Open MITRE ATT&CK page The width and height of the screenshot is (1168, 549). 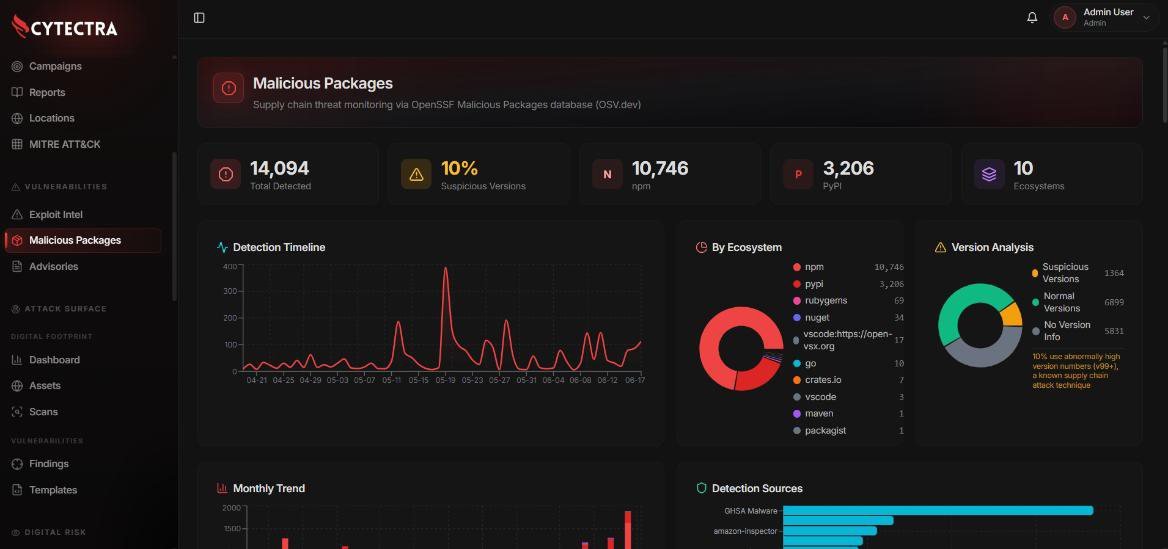tap(65, 145)
